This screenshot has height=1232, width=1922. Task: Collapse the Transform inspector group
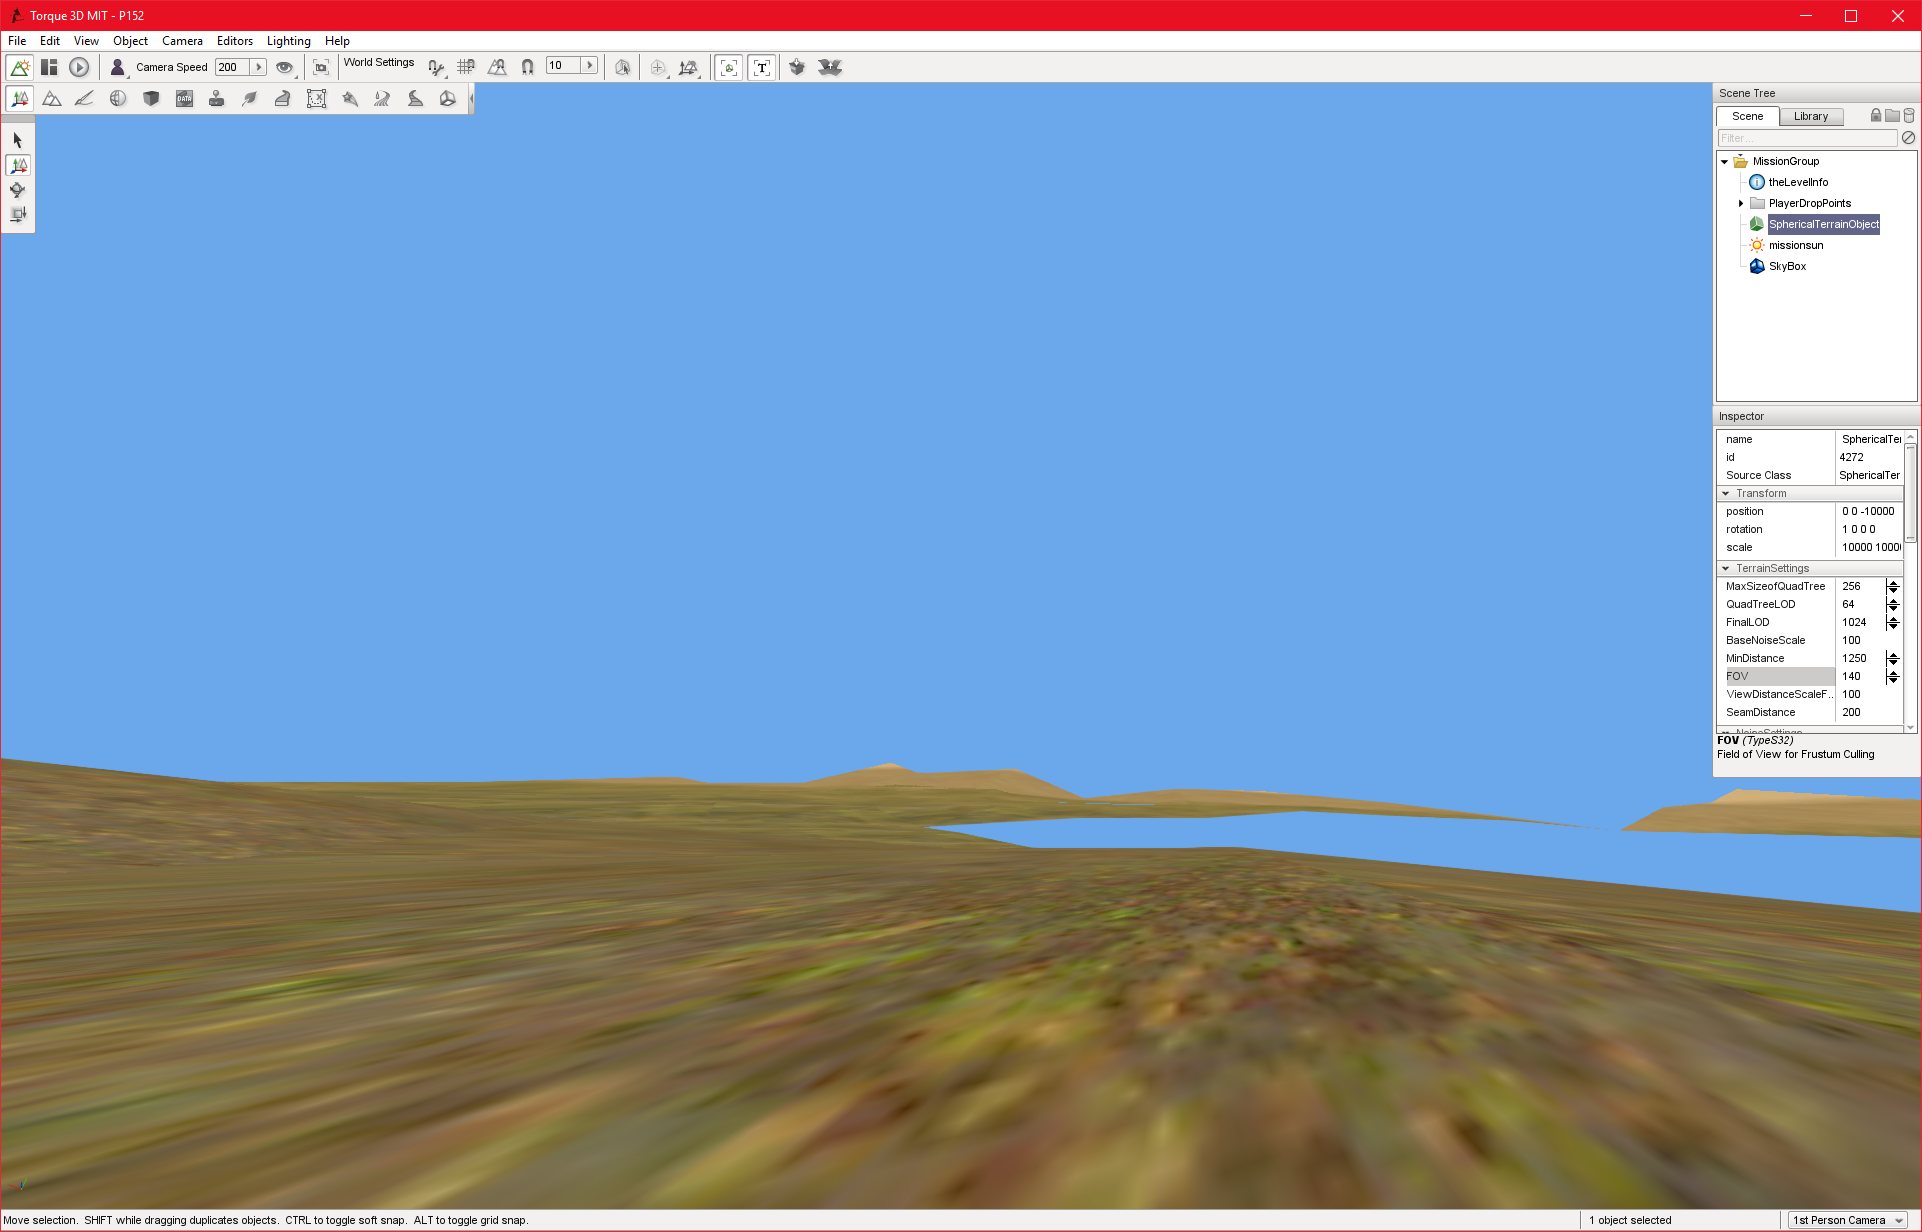click(1726, 494)
